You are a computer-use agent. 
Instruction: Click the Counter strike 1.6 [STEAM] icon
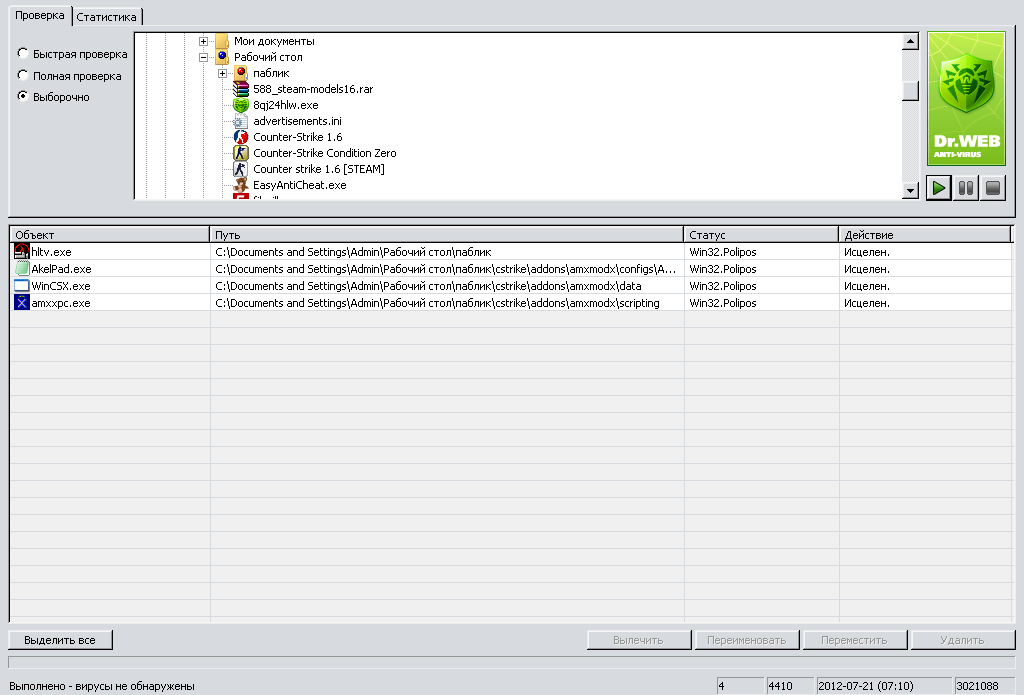241,169
